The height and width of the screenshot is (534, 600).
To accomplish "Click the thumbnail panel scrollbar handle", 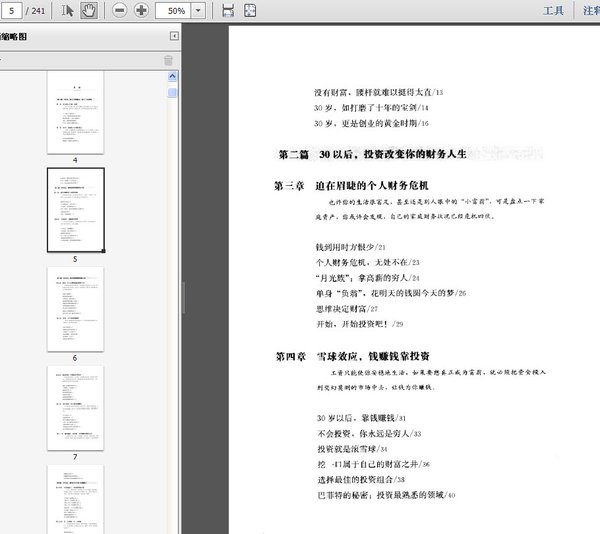I will point(172,93).
